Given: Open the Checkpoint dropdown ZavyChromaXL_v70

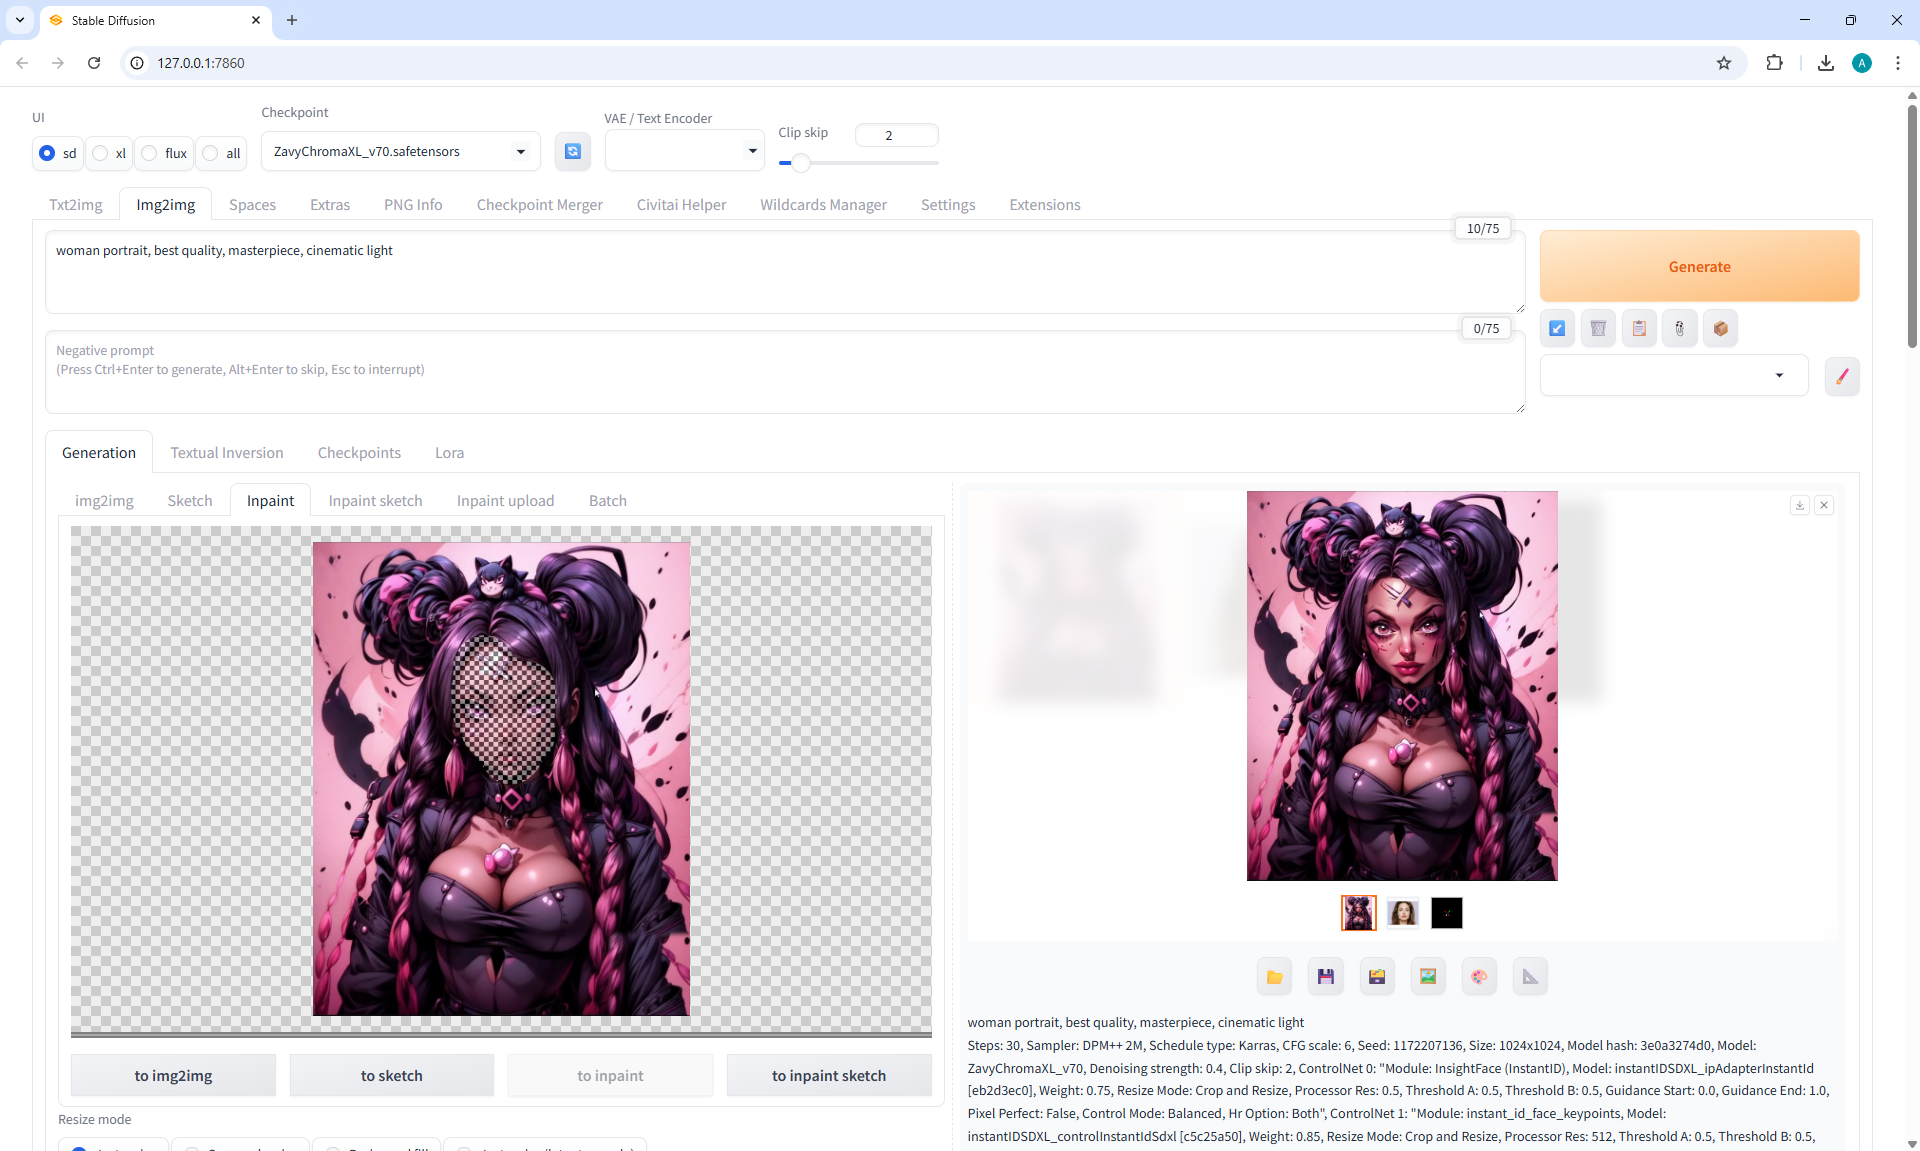Looking at the screenshot, I should pyautogui.click(x=400, y=152).
